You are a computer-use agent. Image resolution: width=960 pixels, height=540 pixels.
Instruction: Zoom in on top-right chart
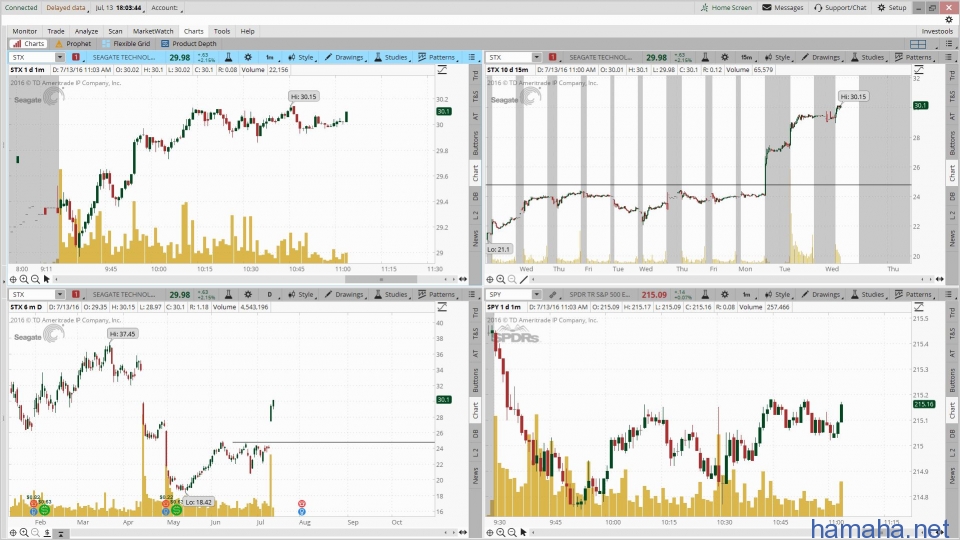click(501, 280)
